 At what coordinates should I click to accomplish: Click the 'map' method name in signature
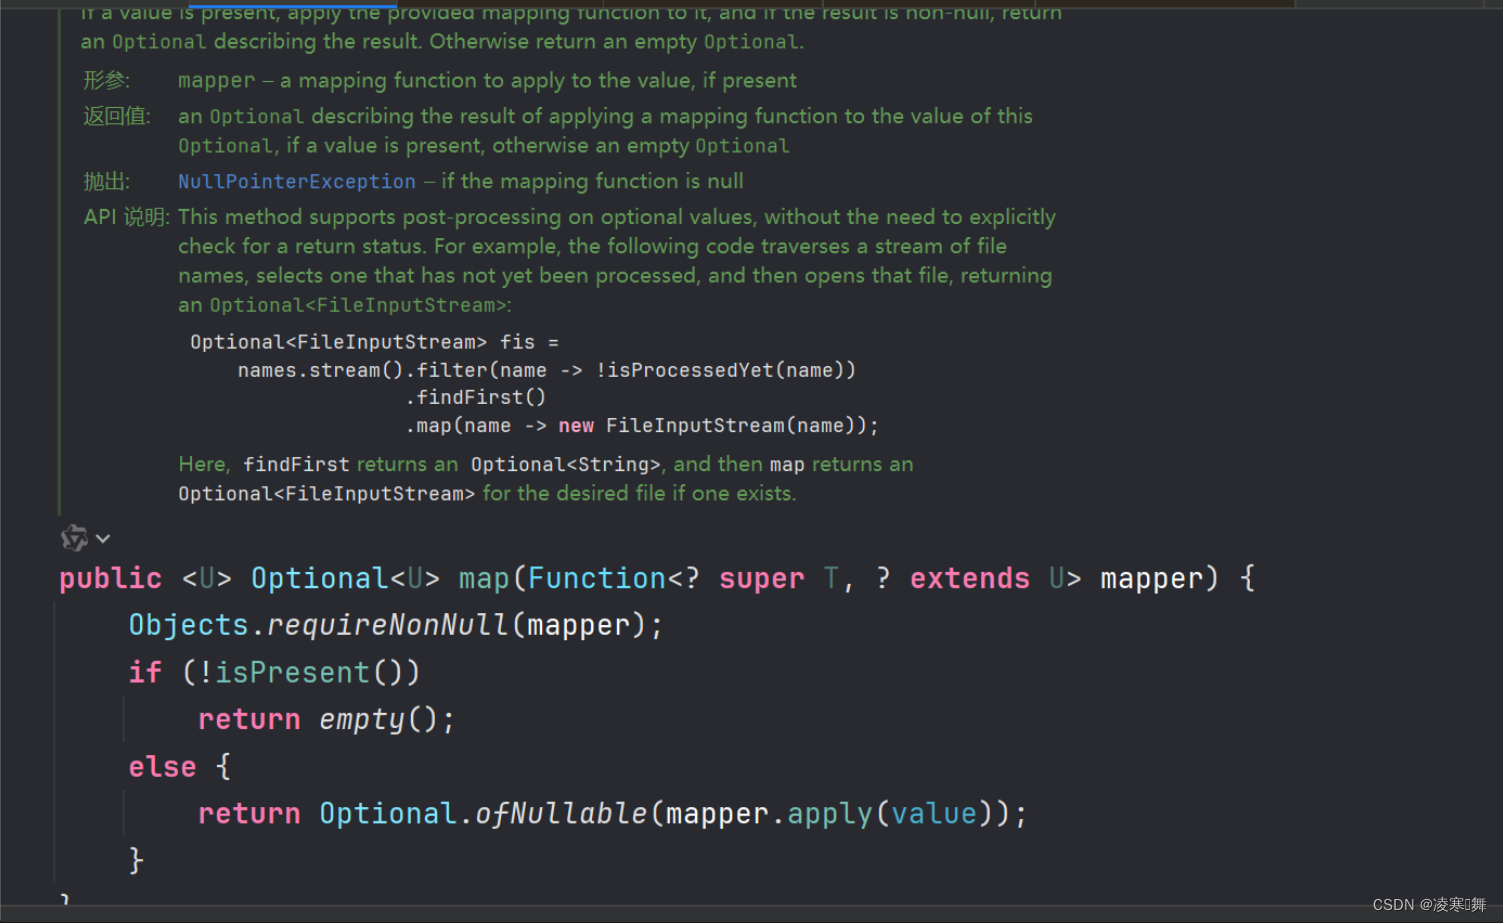[x=484, y=578]
